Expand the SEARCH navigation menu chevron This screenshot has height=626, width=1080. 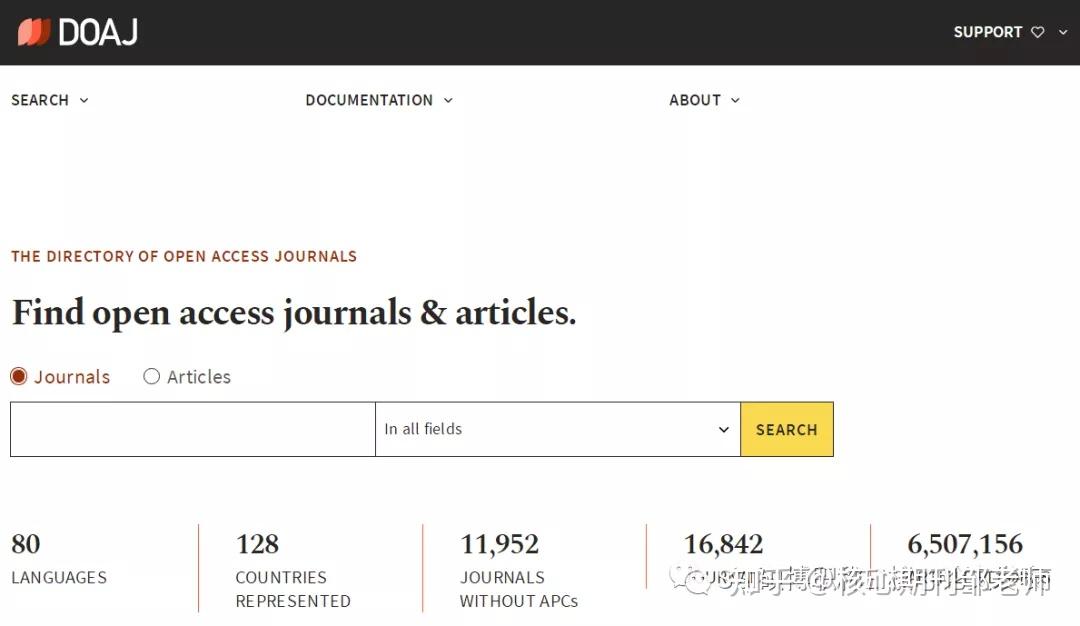tap(85, 100)
